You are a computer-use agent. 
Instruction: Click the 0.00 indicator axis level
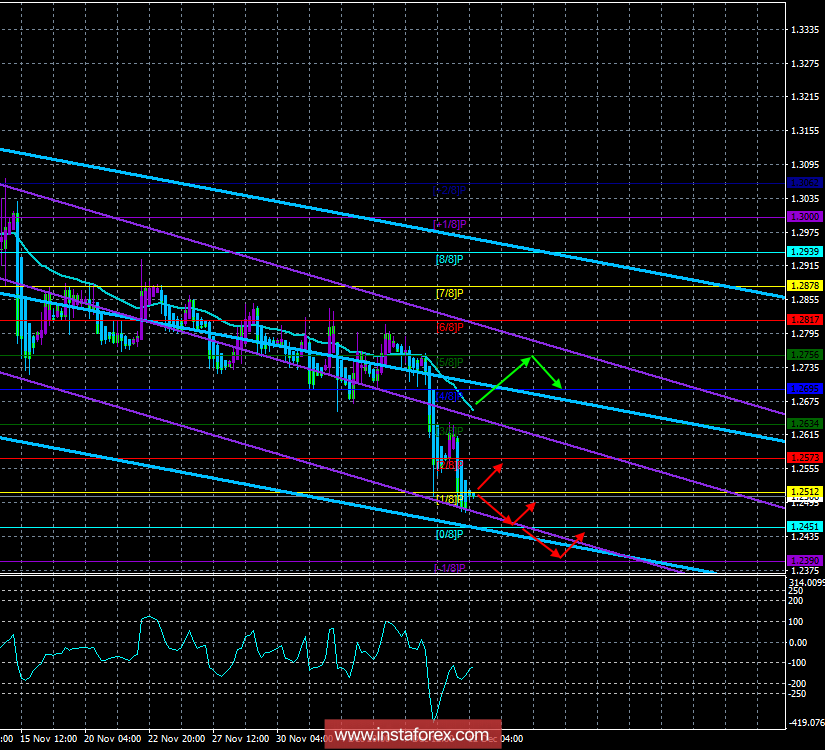pos(798,643)
